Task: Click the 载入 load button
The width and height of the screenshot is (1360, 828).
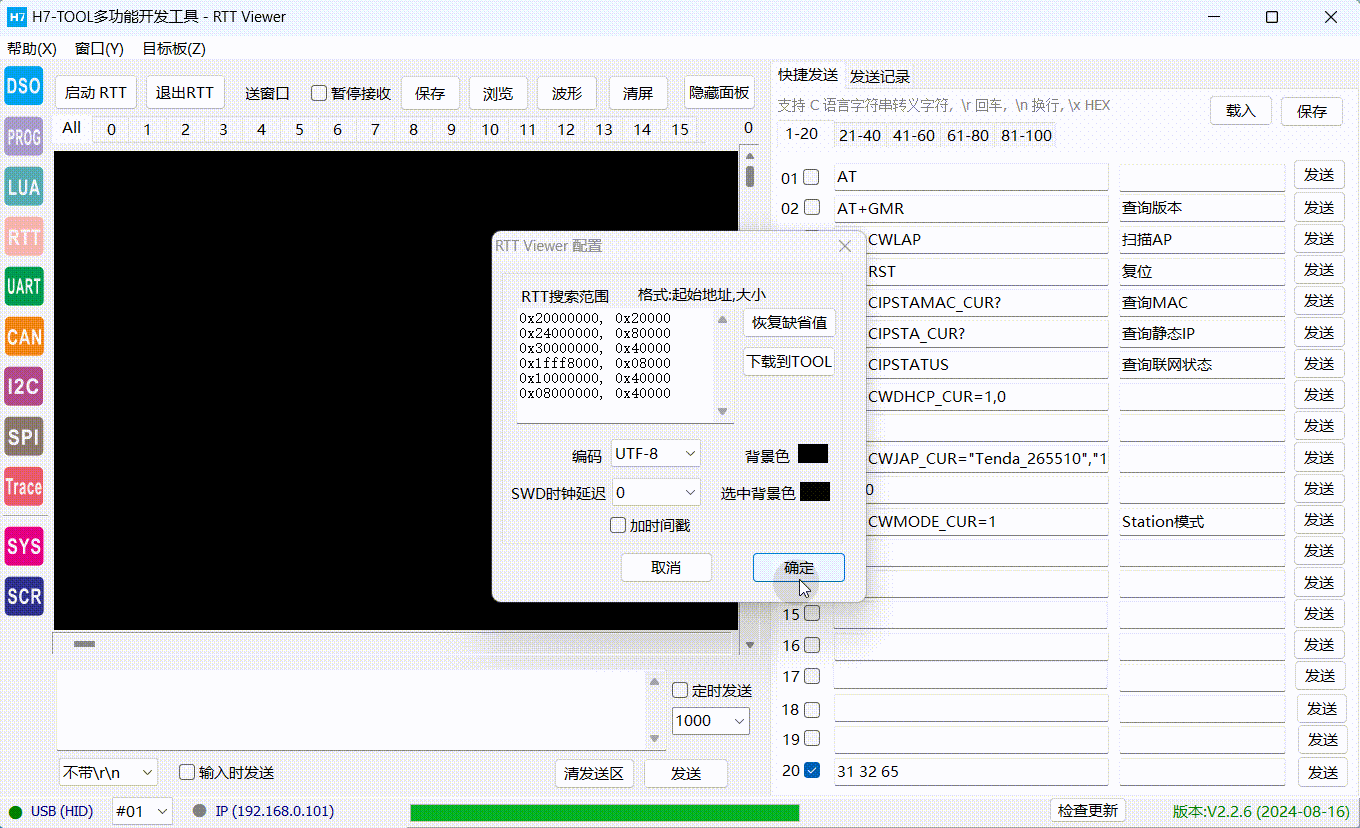Action: (x=1241, y=111)
